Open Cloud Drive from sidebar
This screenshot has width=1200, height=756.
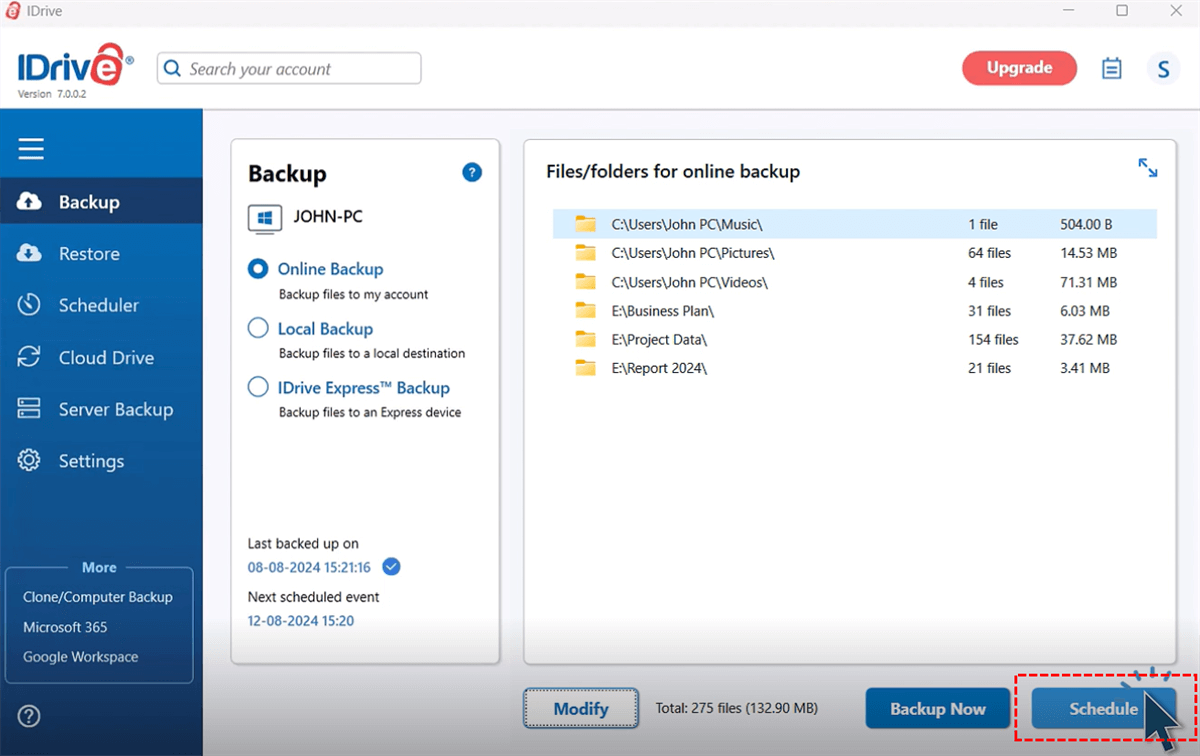coord(105,358)
